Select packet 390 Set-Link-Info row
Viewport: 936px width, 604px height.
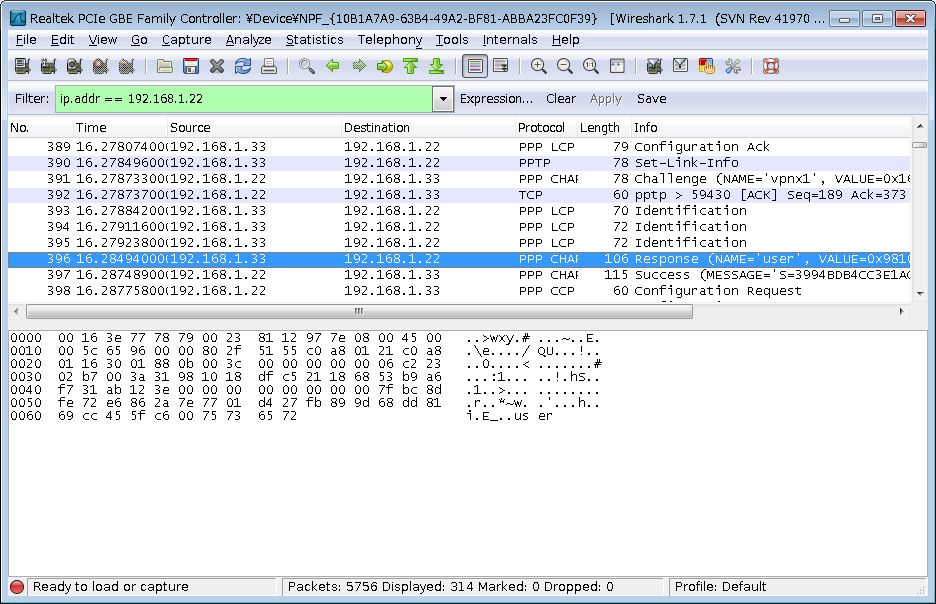pyautogui.click(x=459, y=163)
